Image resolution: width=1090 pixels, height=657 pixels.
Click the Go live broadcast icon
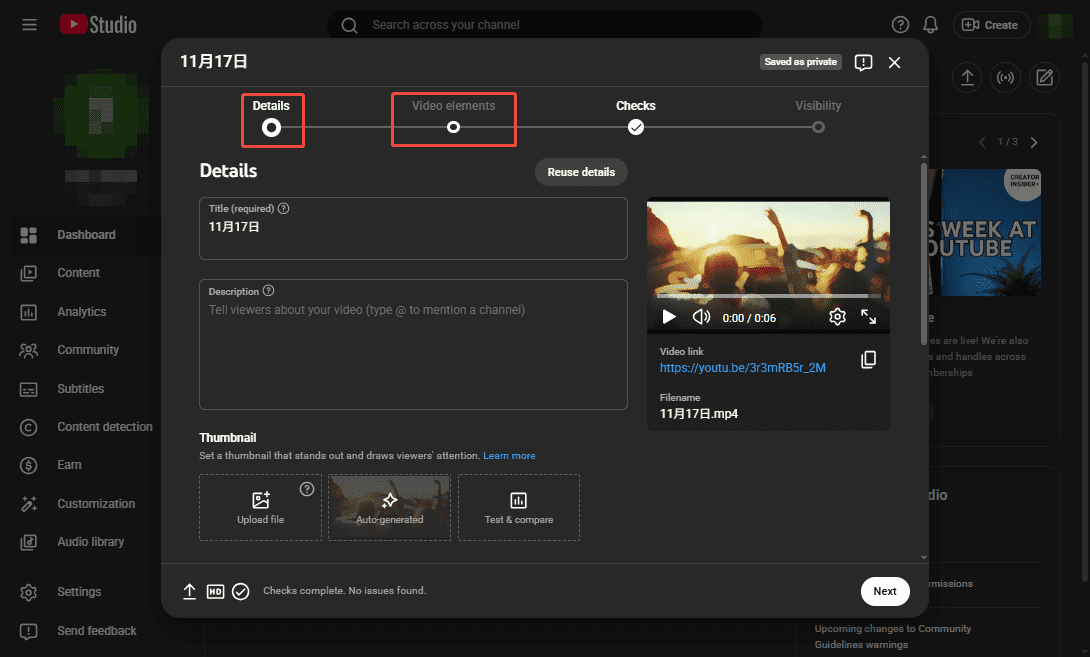(x=1005, y=77)
